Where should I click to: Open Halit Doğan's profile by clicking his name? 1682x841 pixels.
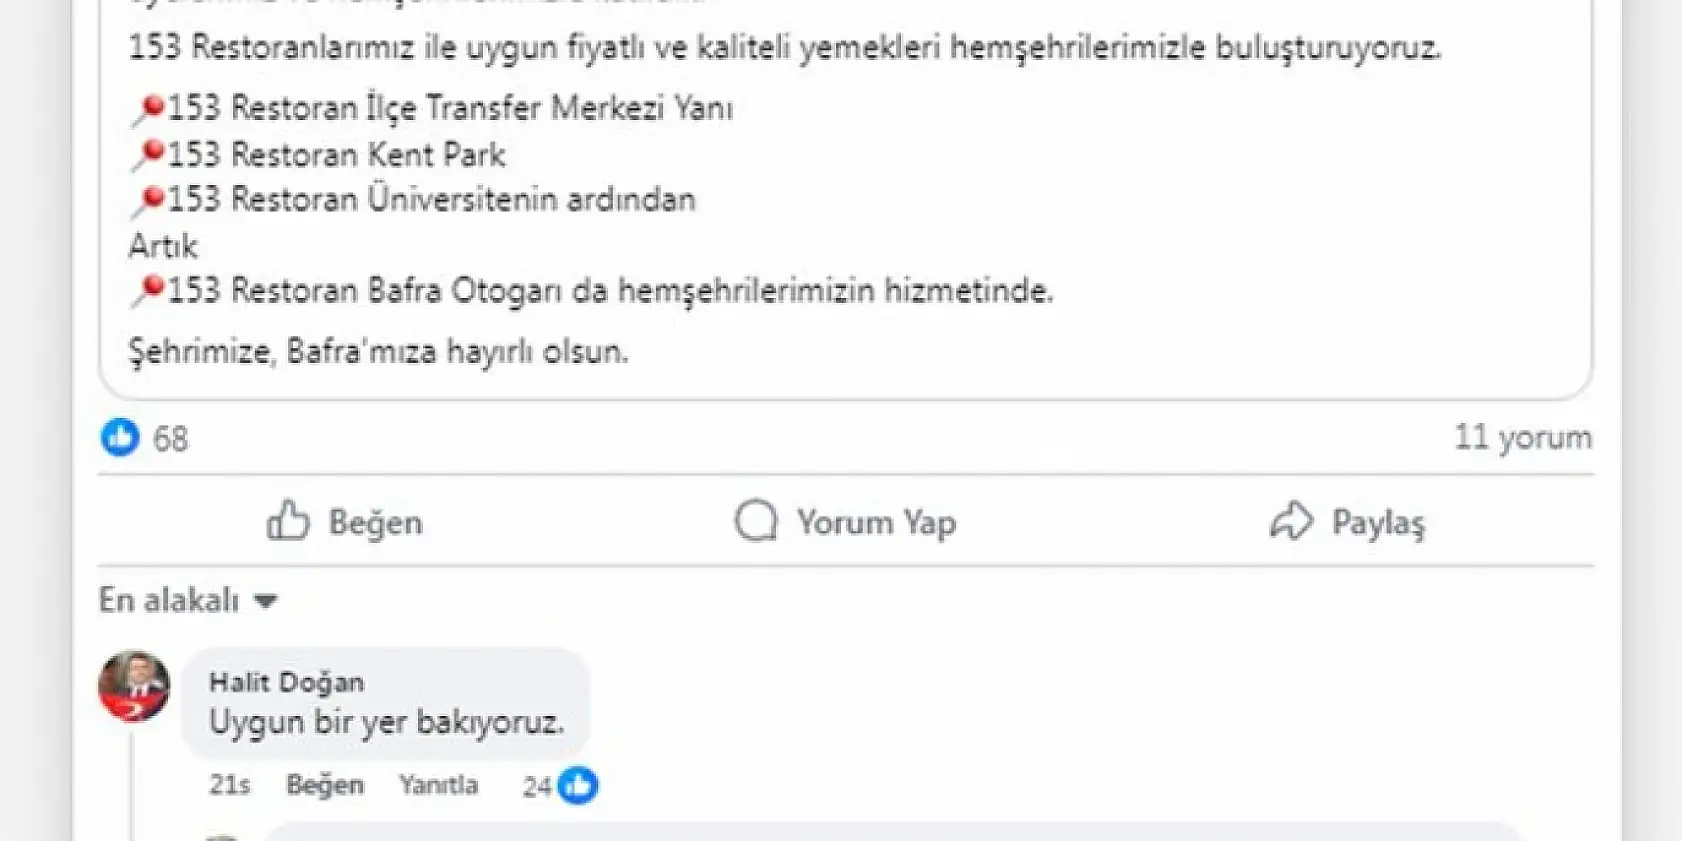click(286, 681)
